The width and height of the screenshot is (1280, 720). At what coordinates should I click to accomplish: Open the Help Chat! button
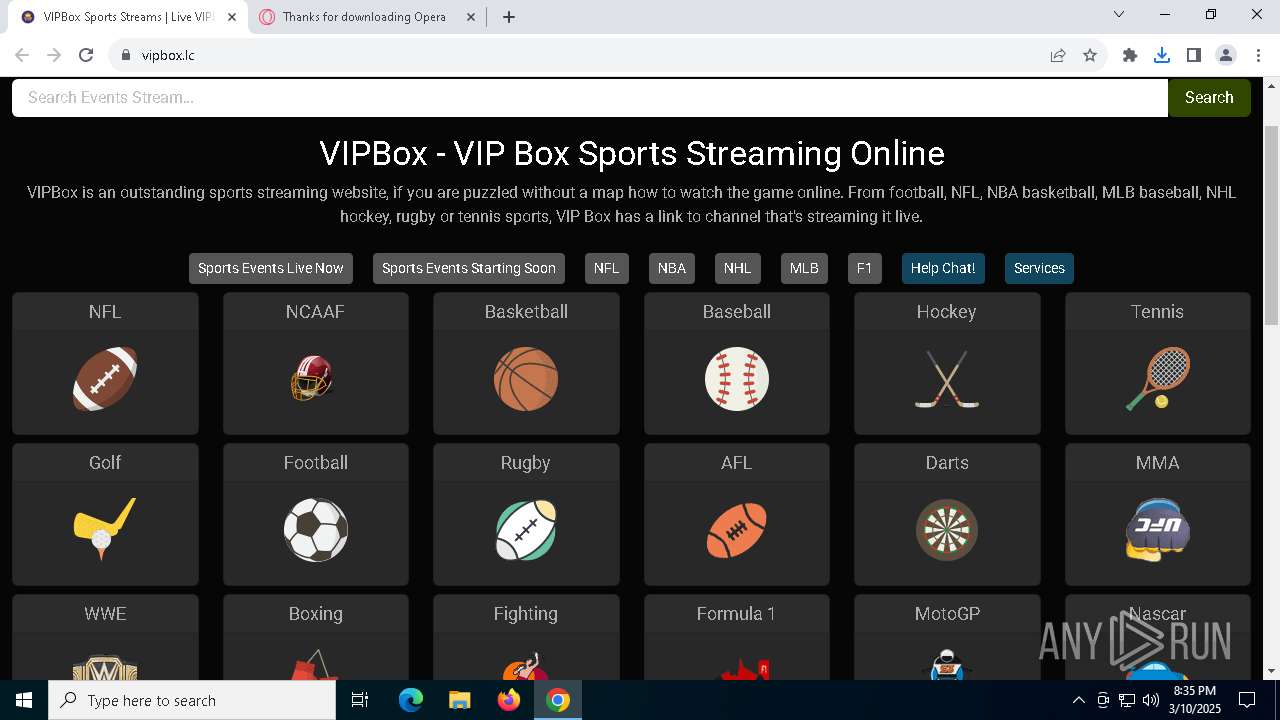(x=943, y=268)
